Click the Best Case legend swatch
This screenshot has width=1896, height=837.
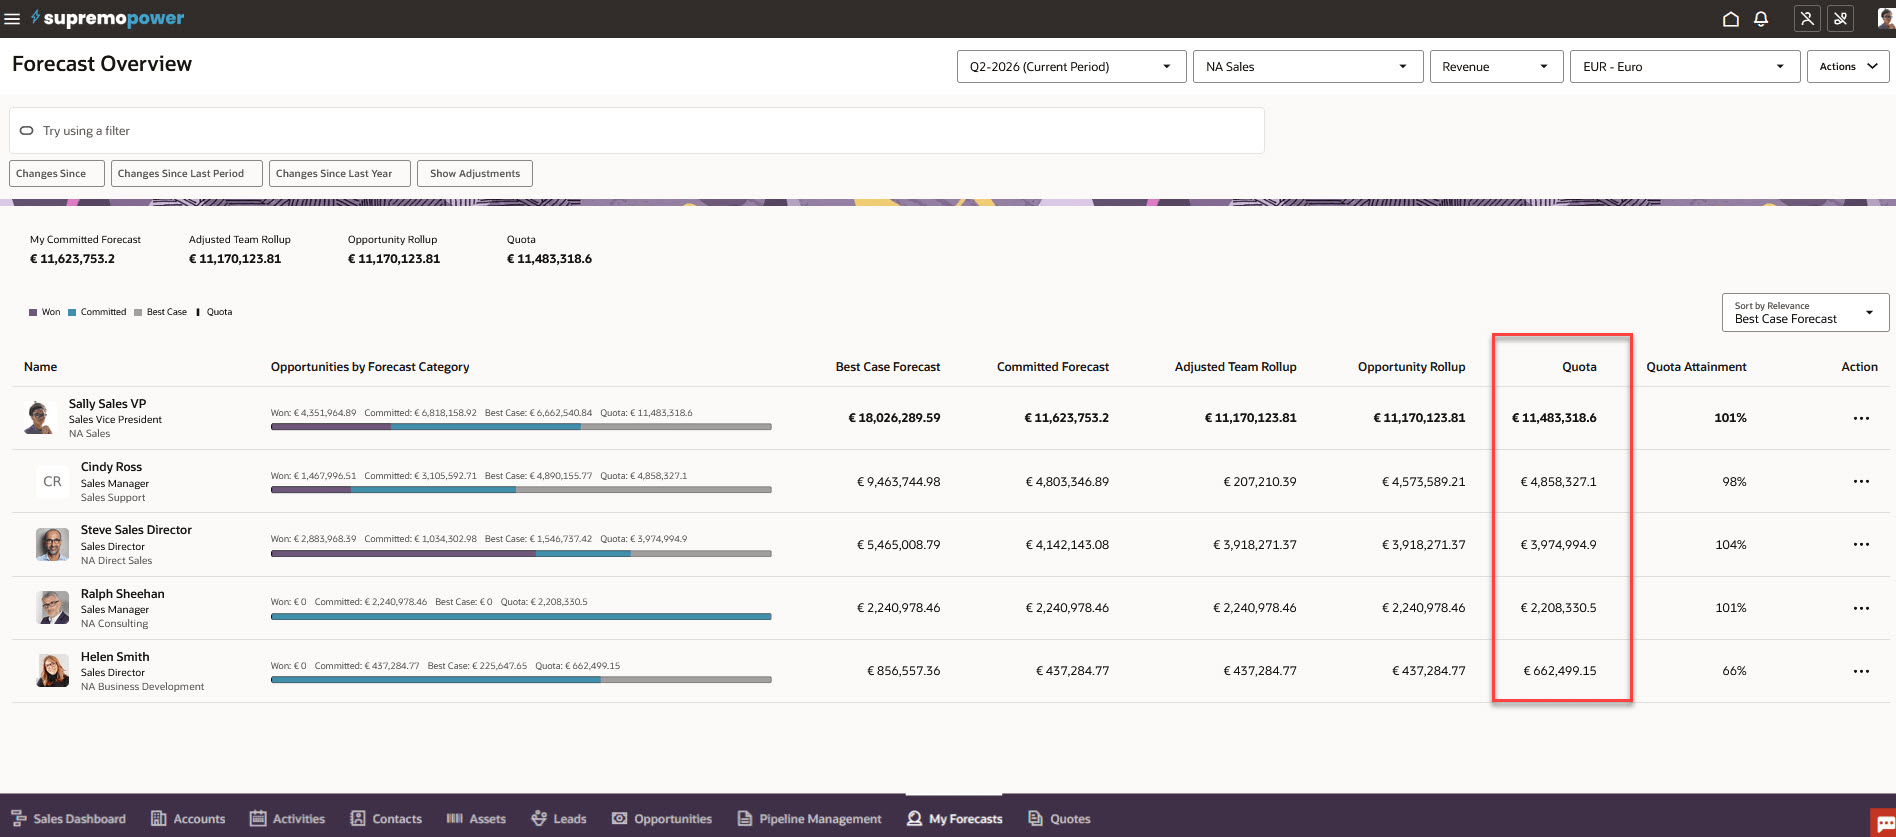coord(138,312)
